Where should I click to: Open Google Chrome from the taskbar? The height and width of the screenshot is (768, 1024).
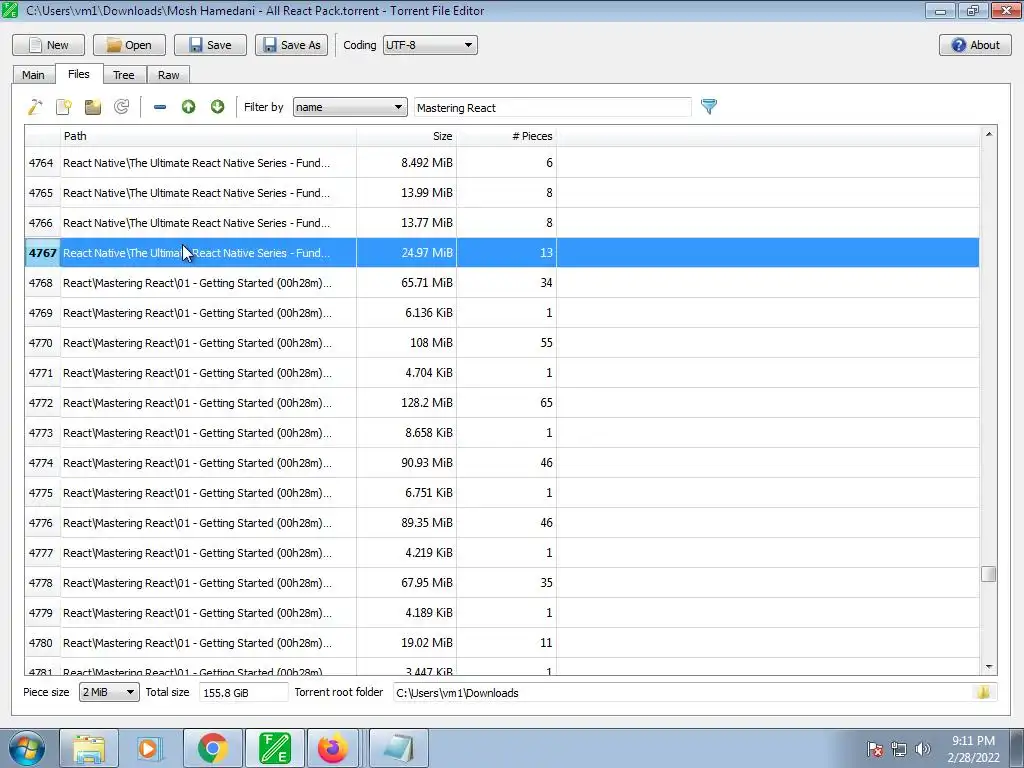[212, 748]
